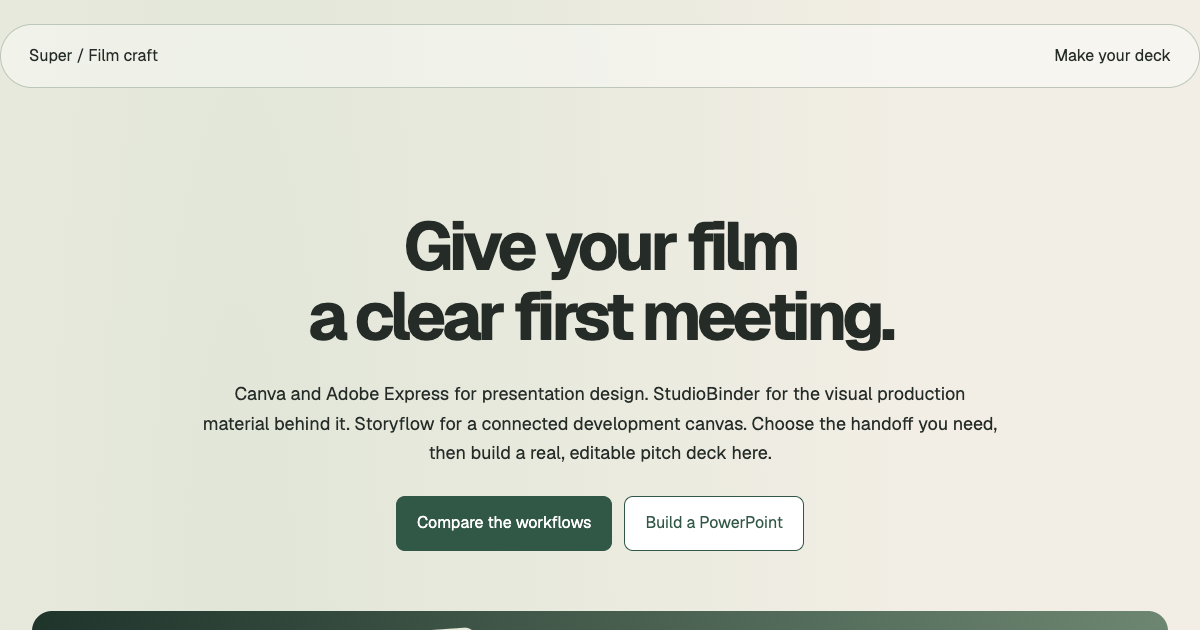The image size is (1200, 630).
Task: Click Make your deck in the navbar
Action: tap(1112, 56)
